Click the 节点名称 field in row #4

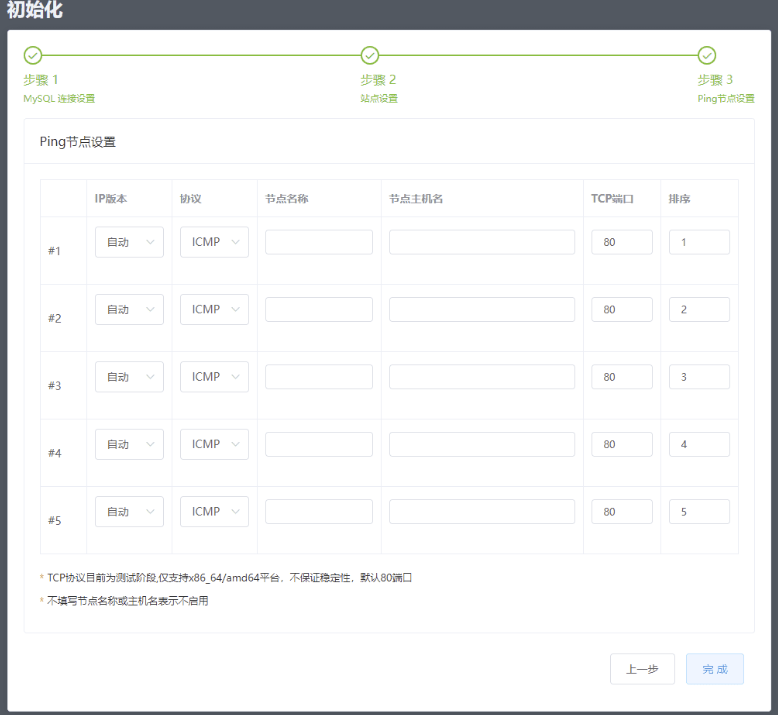pos(318,444)
